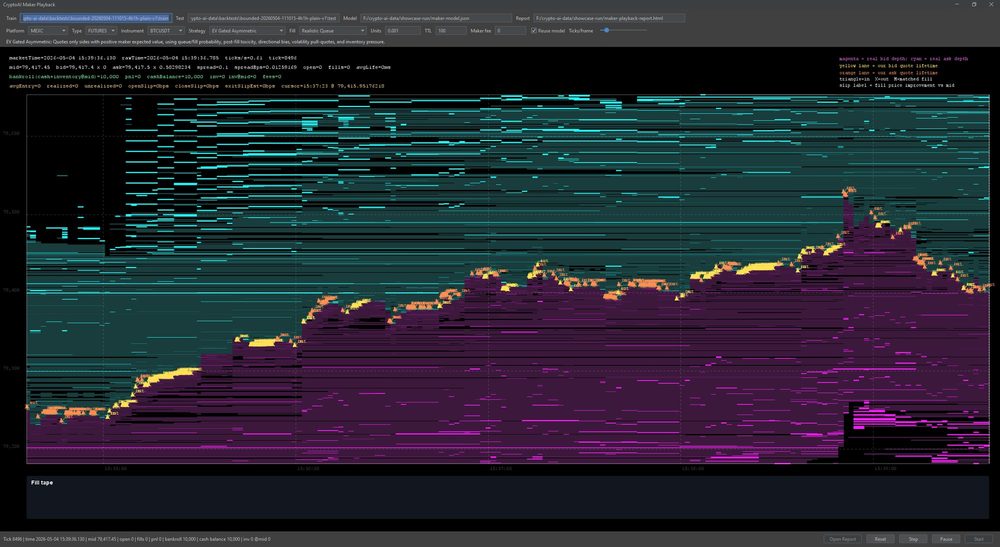The width and height of the screenshot is (1000, 547).
Task: Click the Start button
Action: pyautogui.click(x=978, y=539)
